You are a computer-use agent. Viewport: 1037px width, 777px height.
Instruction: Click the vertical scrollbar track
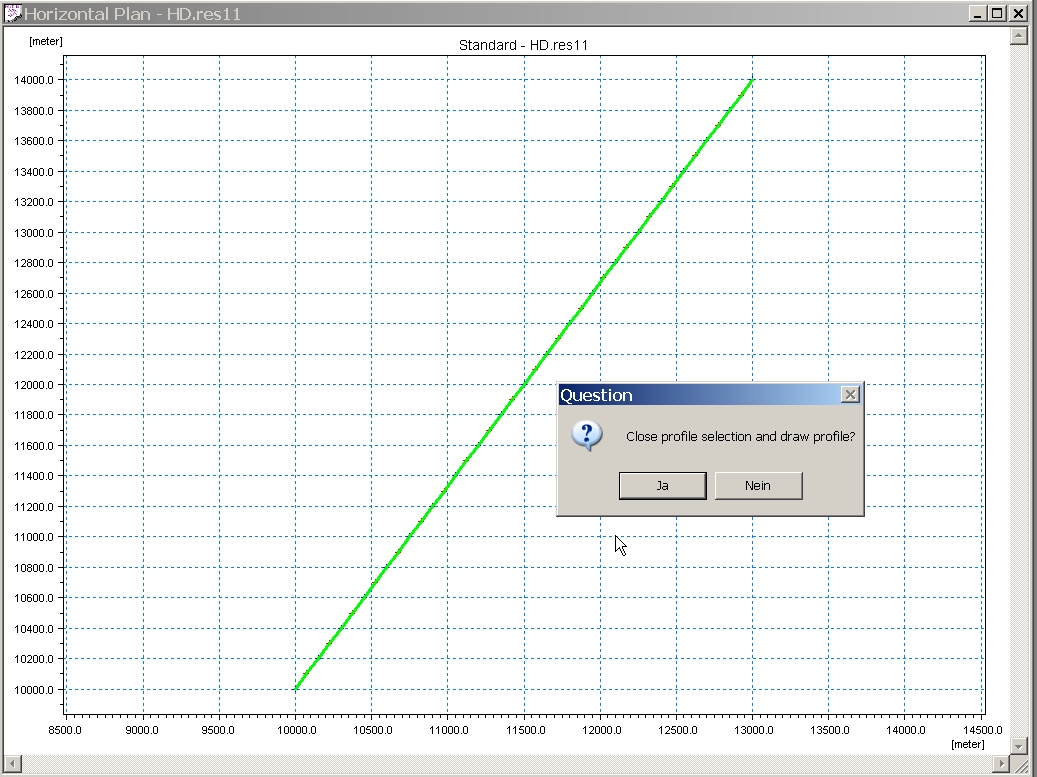tap(1019, 400)
